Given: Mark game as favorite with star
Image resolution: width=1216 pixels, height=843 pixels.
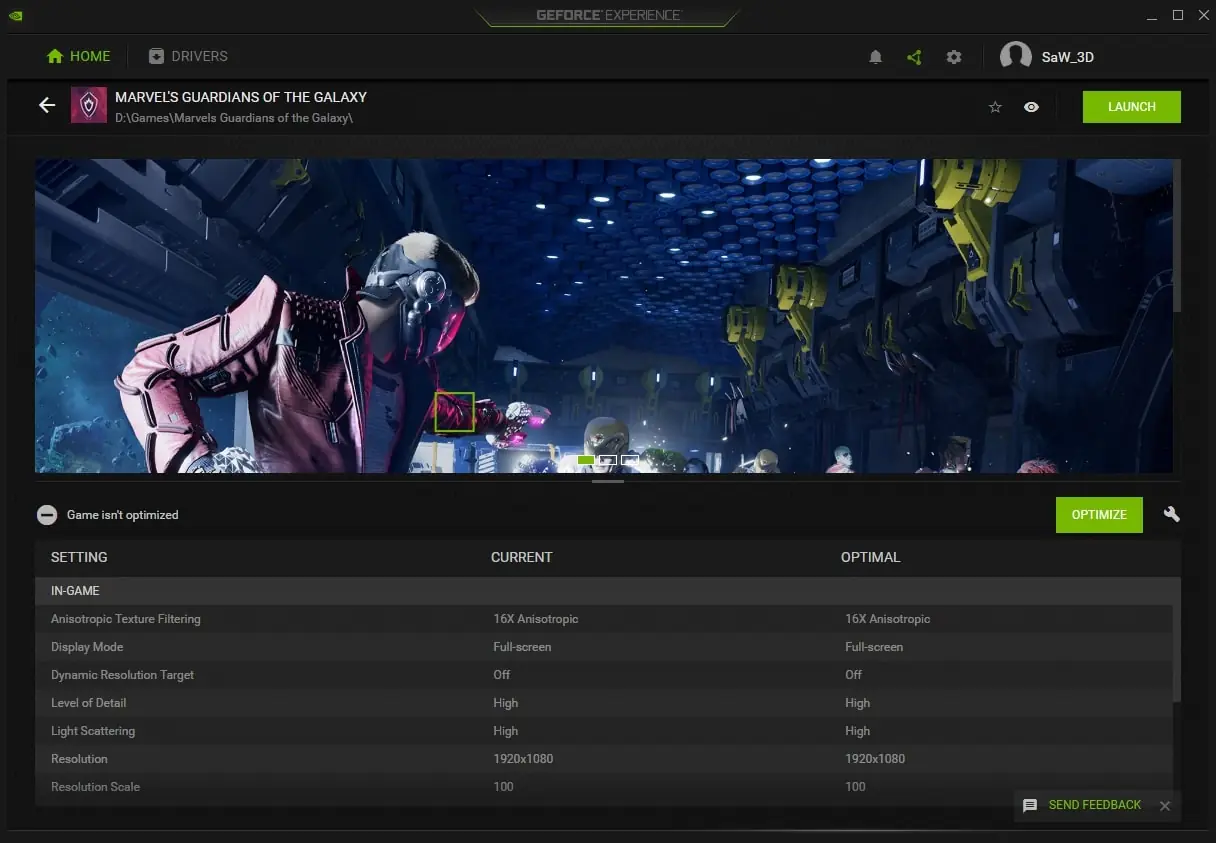Looking at the screenshot, I should pos(995,107).
